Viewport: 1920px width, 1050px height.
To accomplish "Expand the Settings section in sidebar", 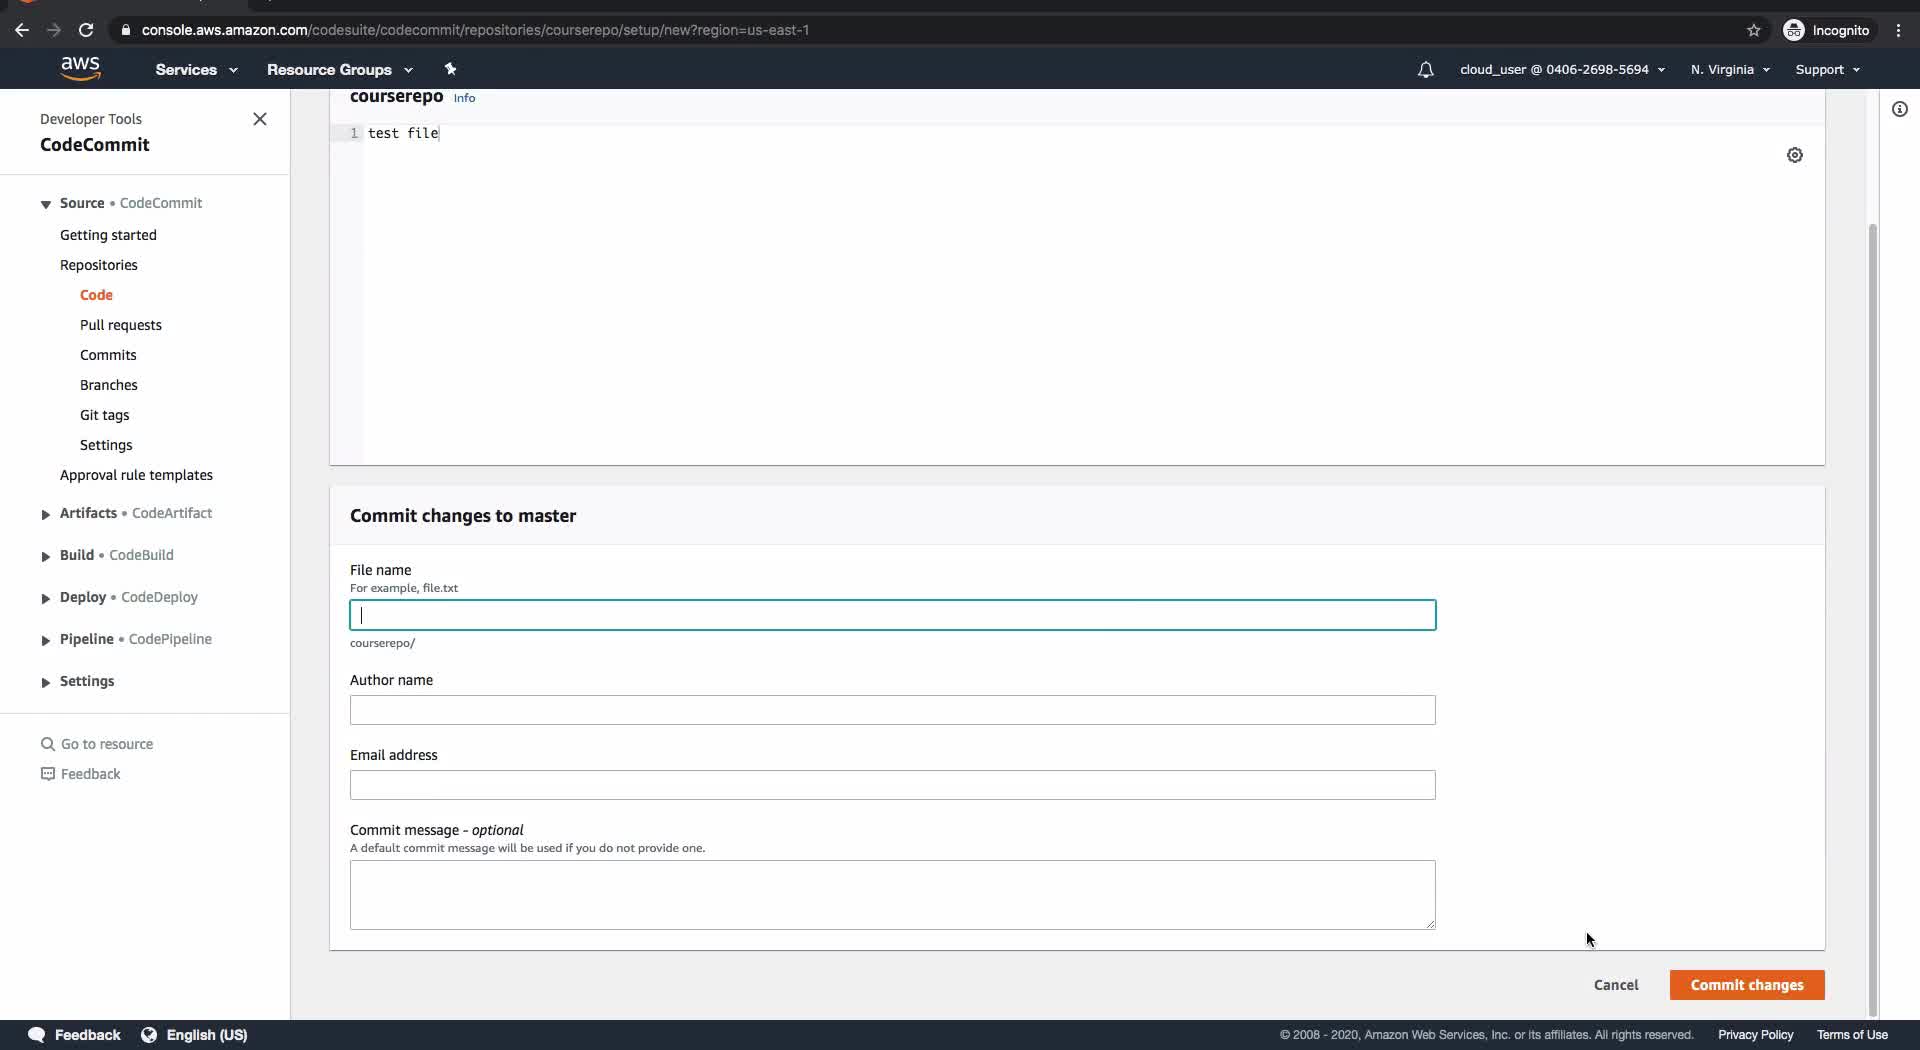I will pos(46,682).
